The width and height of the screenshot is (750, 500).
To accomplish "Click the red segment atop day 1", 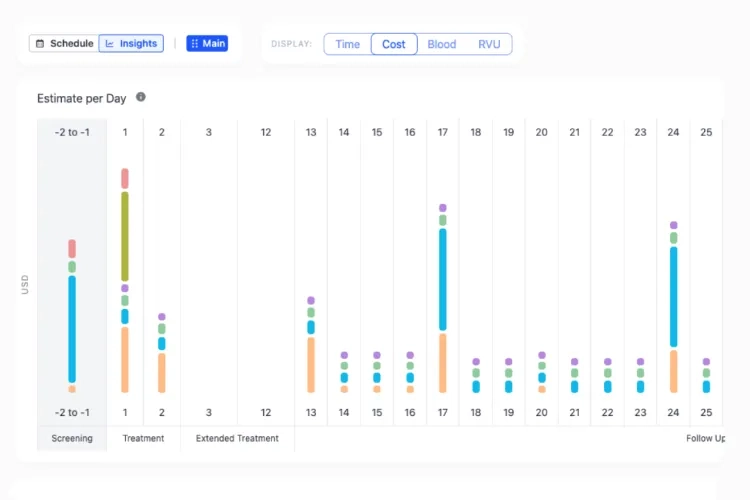I will (x=125, y=178).
